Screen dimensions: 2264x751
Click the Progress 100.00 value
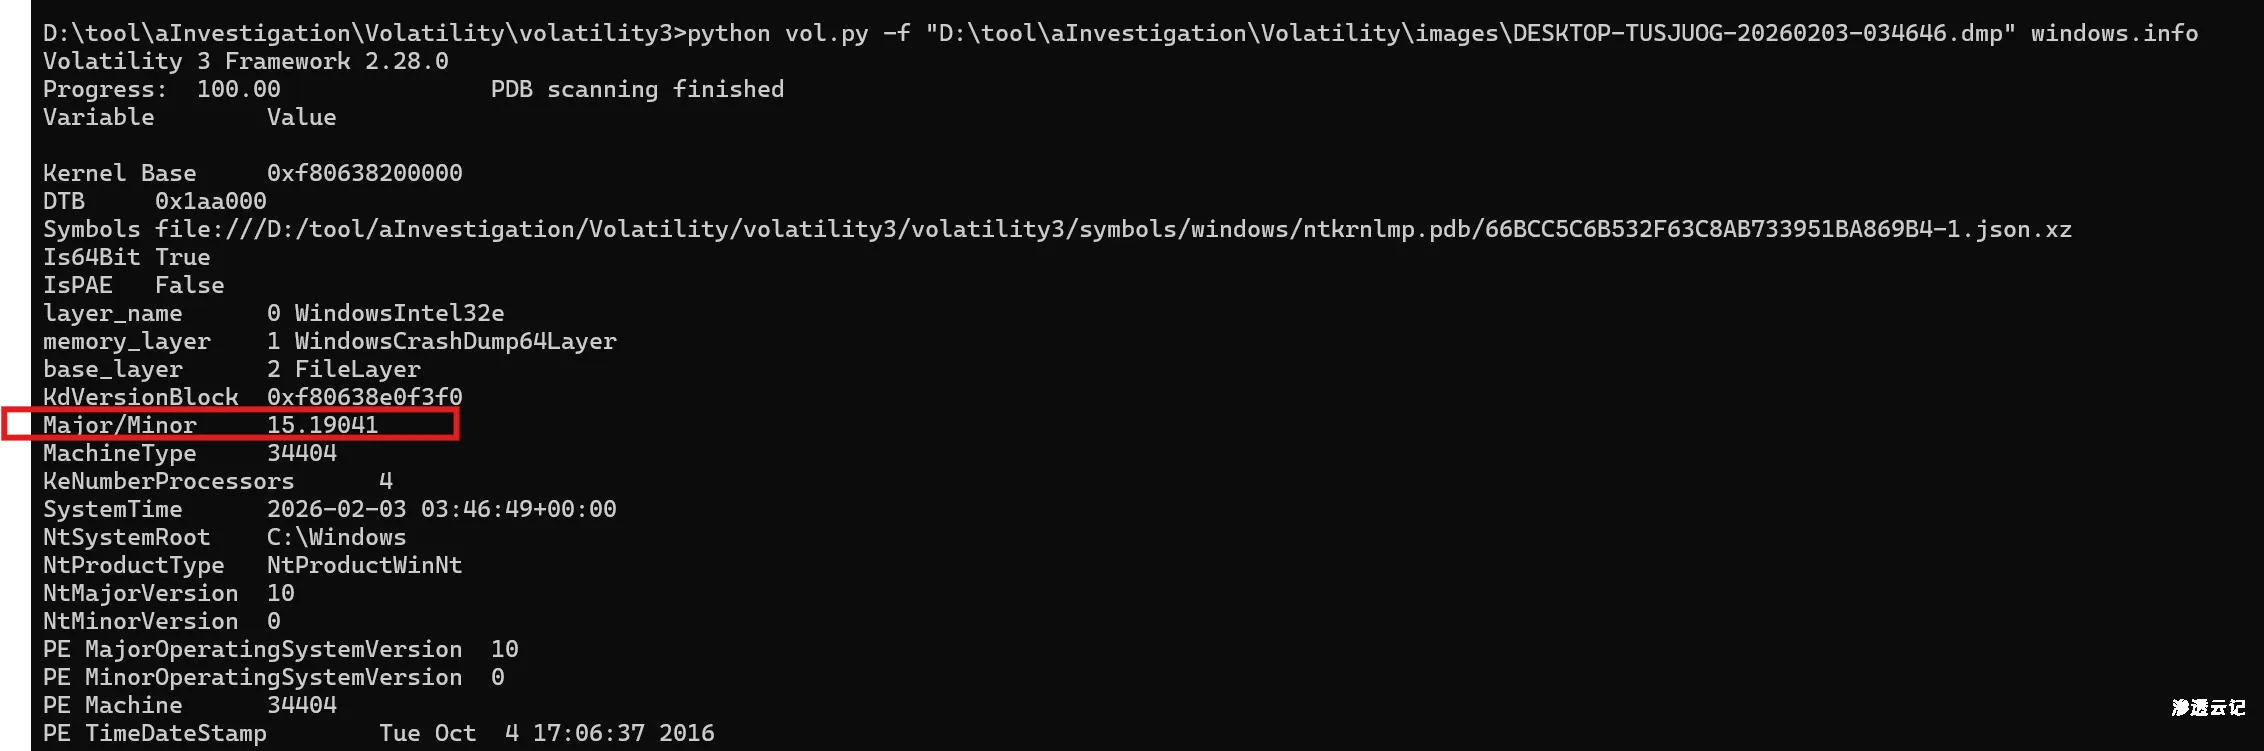click(238, 89)
